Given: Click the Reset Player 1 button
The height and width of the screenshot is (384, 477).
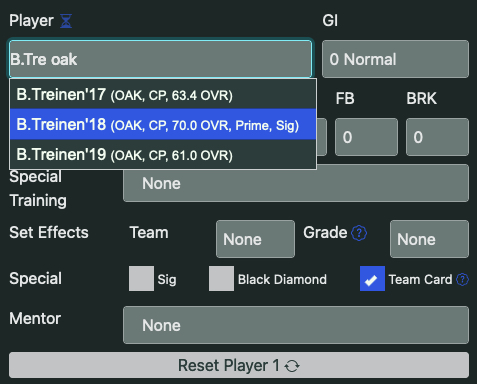Looking at the screenshot, I should pos(239,365).
